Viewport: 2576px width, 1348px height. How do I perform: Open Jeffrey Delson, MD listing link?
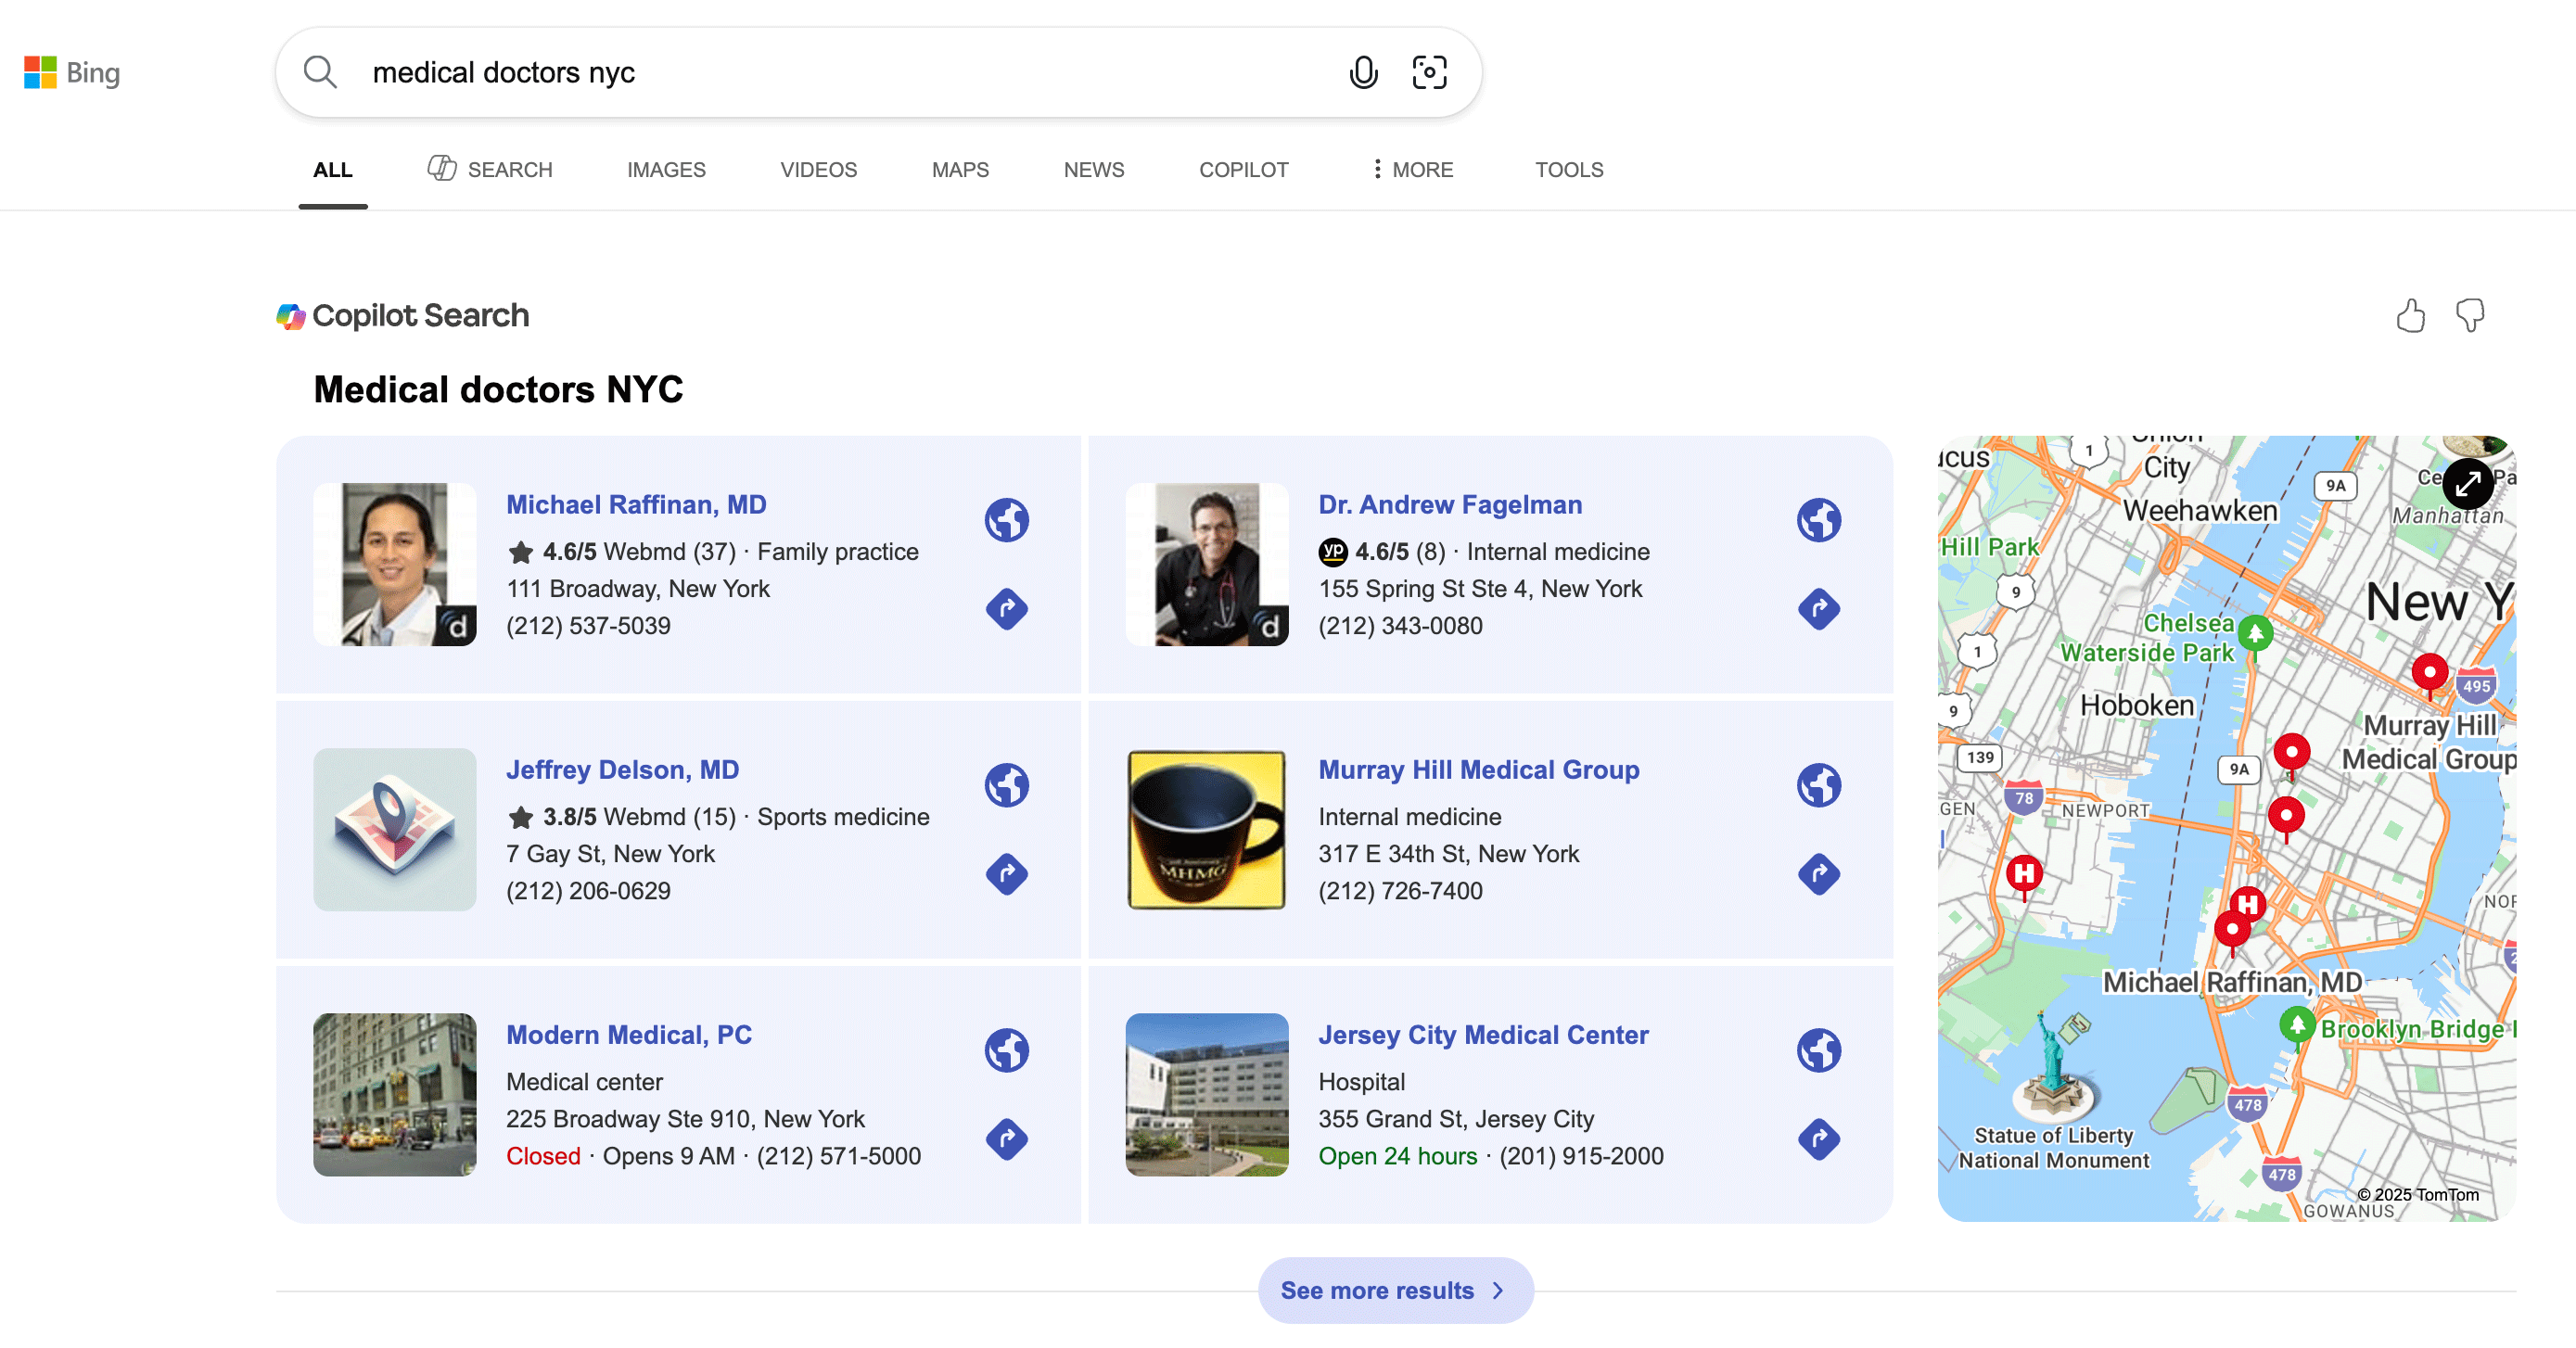(622, 770)
